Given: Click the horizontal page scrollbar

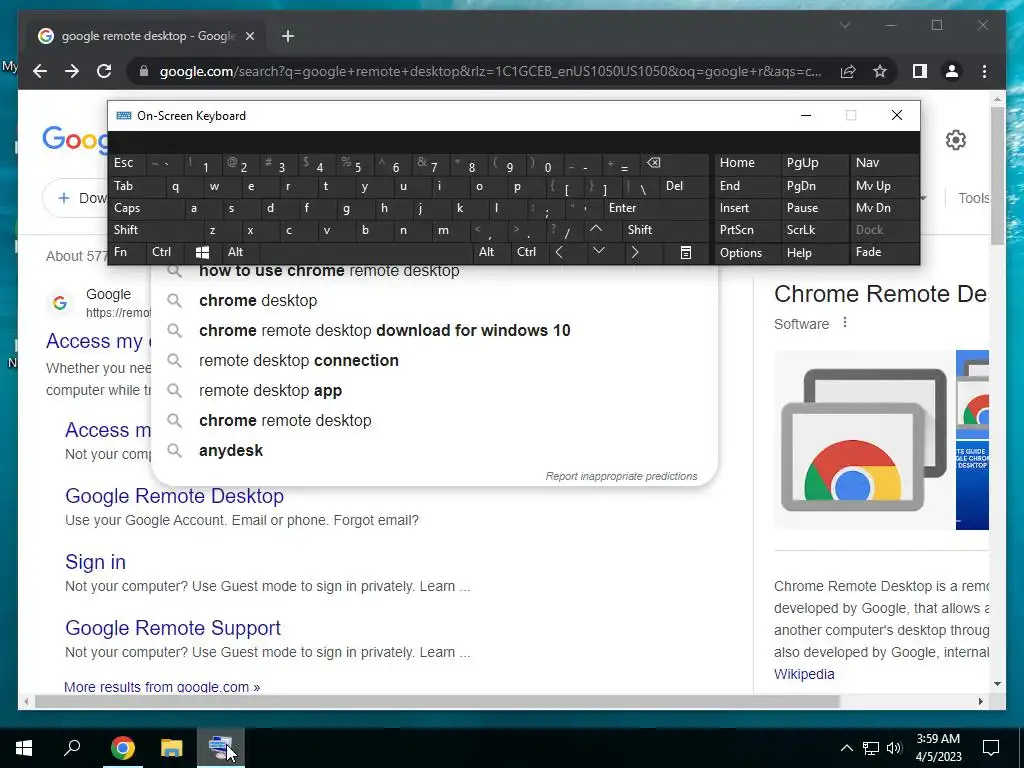Looking at the screenshot, I should 437,702.
